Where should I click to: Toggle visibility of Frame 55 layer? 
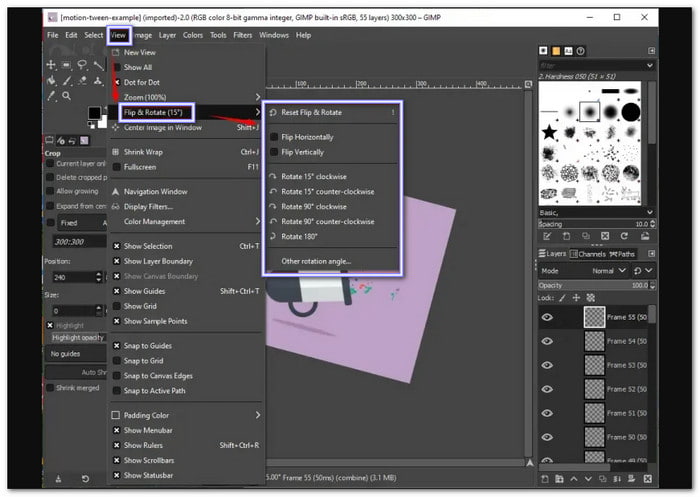(x=547, y=317)
